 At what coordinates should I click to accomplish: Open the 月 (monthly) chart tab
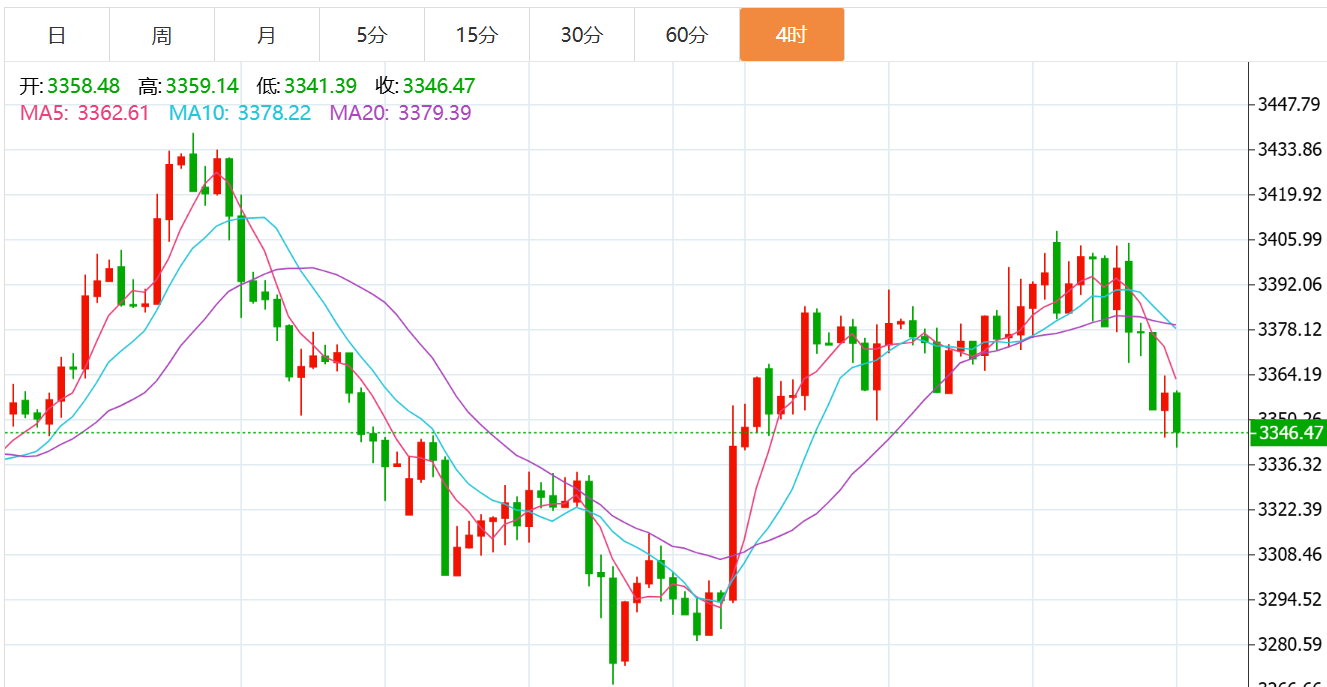[266, 35]
